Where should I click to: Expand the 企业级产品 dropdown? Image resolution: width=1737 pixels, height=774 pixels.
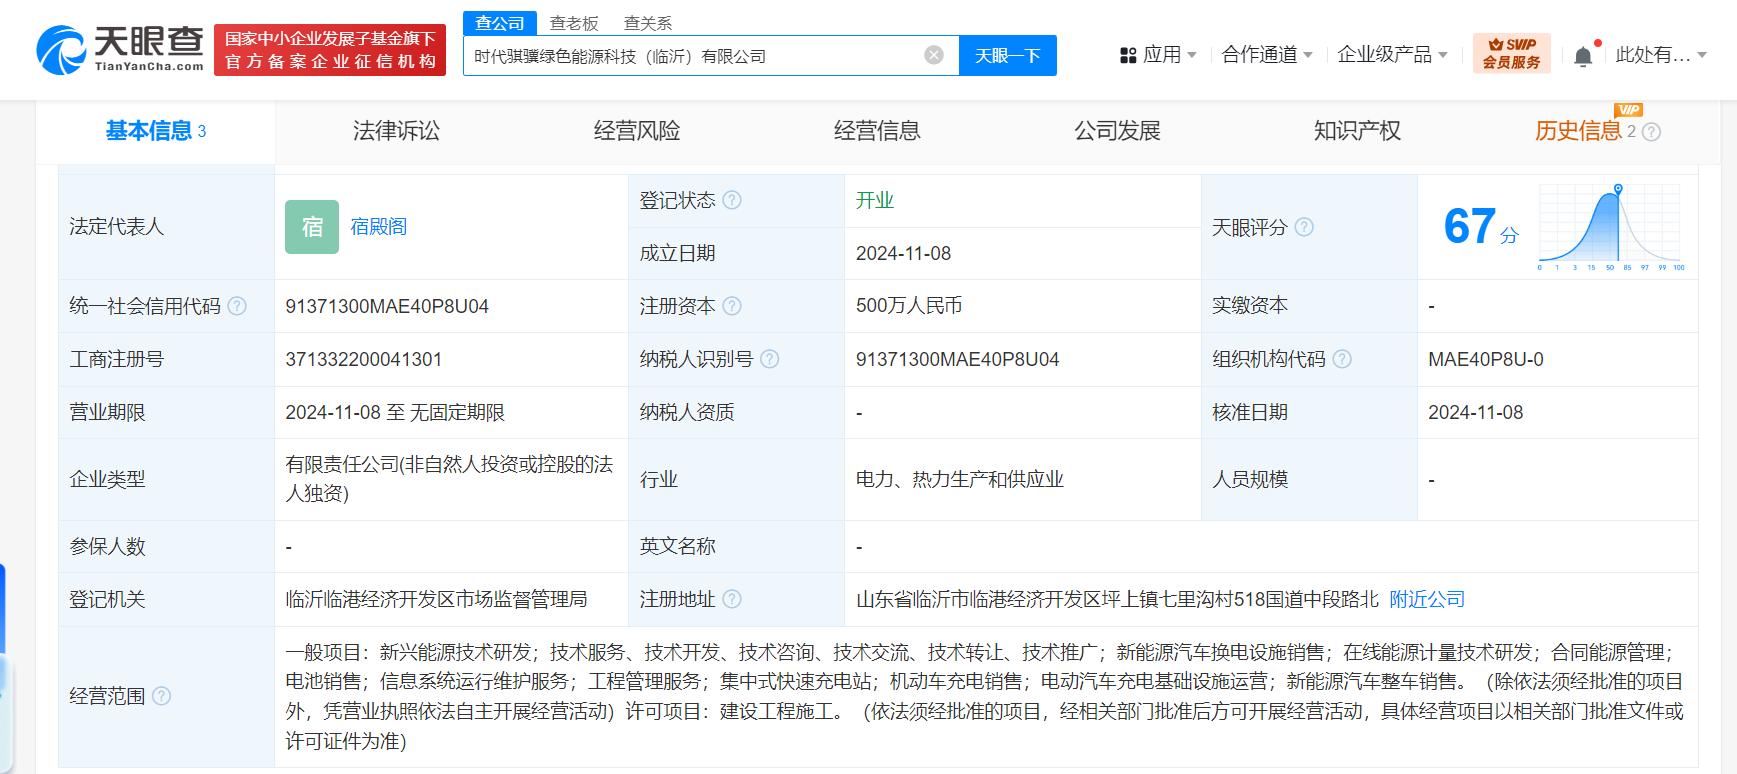(1392, 55)
